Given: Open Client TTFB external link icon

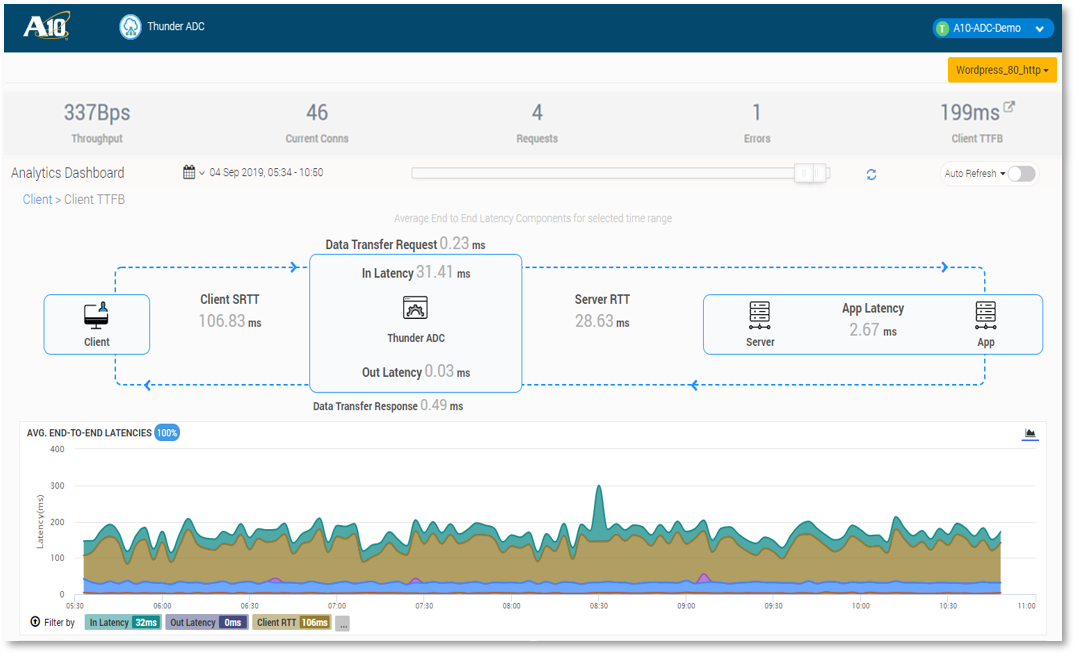Looking at the screenshot, I should click(x=1008, y=106).
